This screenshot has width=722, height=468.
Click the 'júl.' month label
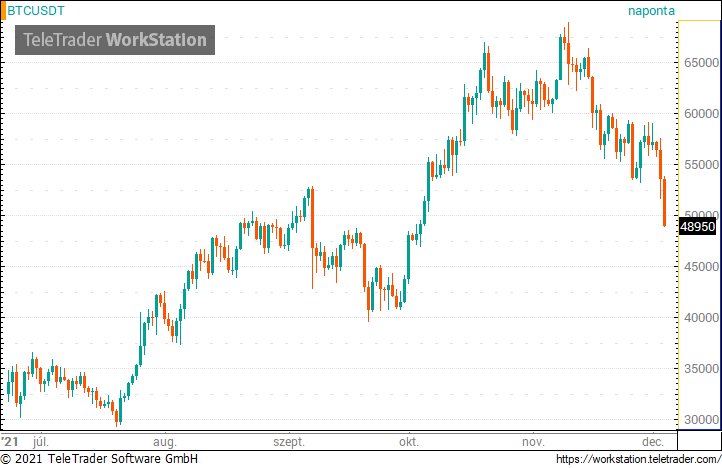(41, 442)
